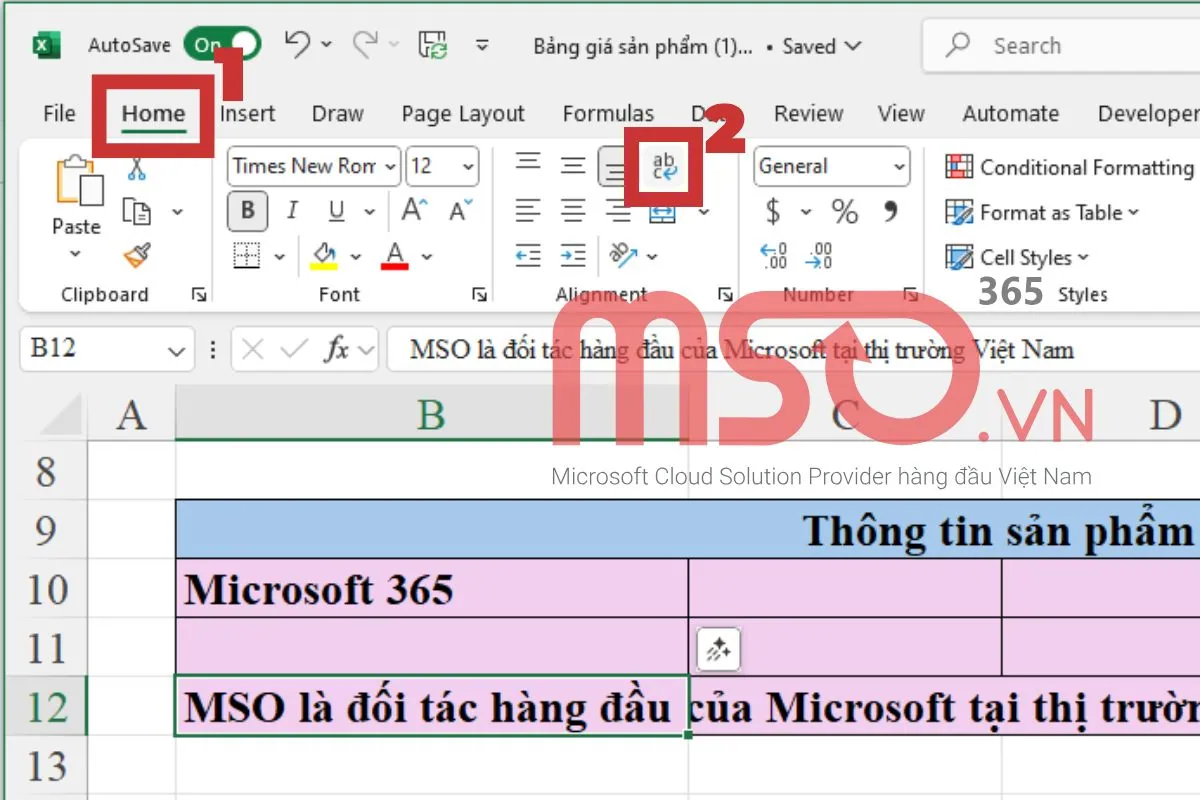The height and width of the screenshot is (800, 1200).
Task: Select the Format Painter brush
Action: coord(137,256)
